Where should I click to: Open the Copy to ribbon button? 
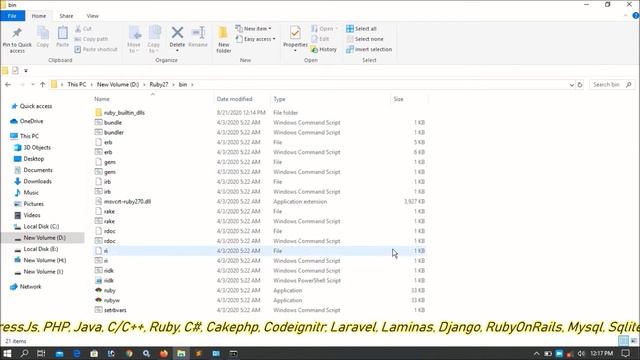pyautogui.click(x=154, y=39)
